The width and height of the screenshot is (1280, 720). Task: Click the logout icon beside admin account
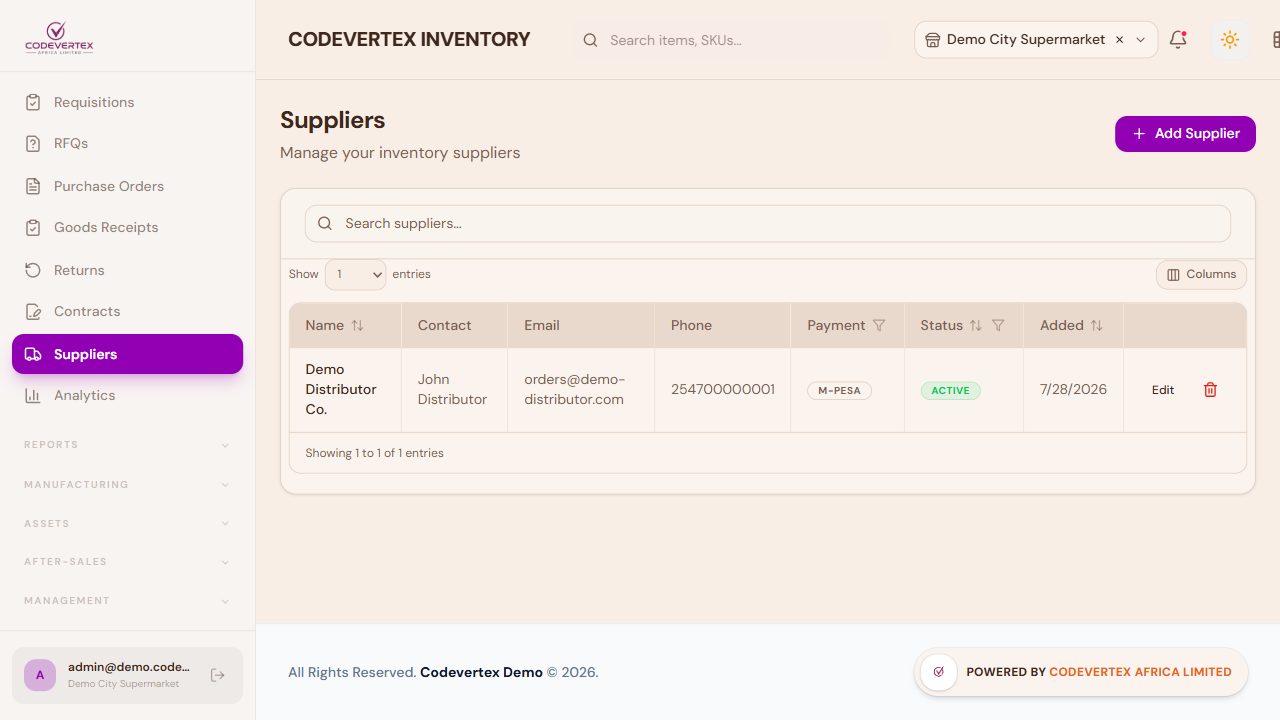(218, 675)
